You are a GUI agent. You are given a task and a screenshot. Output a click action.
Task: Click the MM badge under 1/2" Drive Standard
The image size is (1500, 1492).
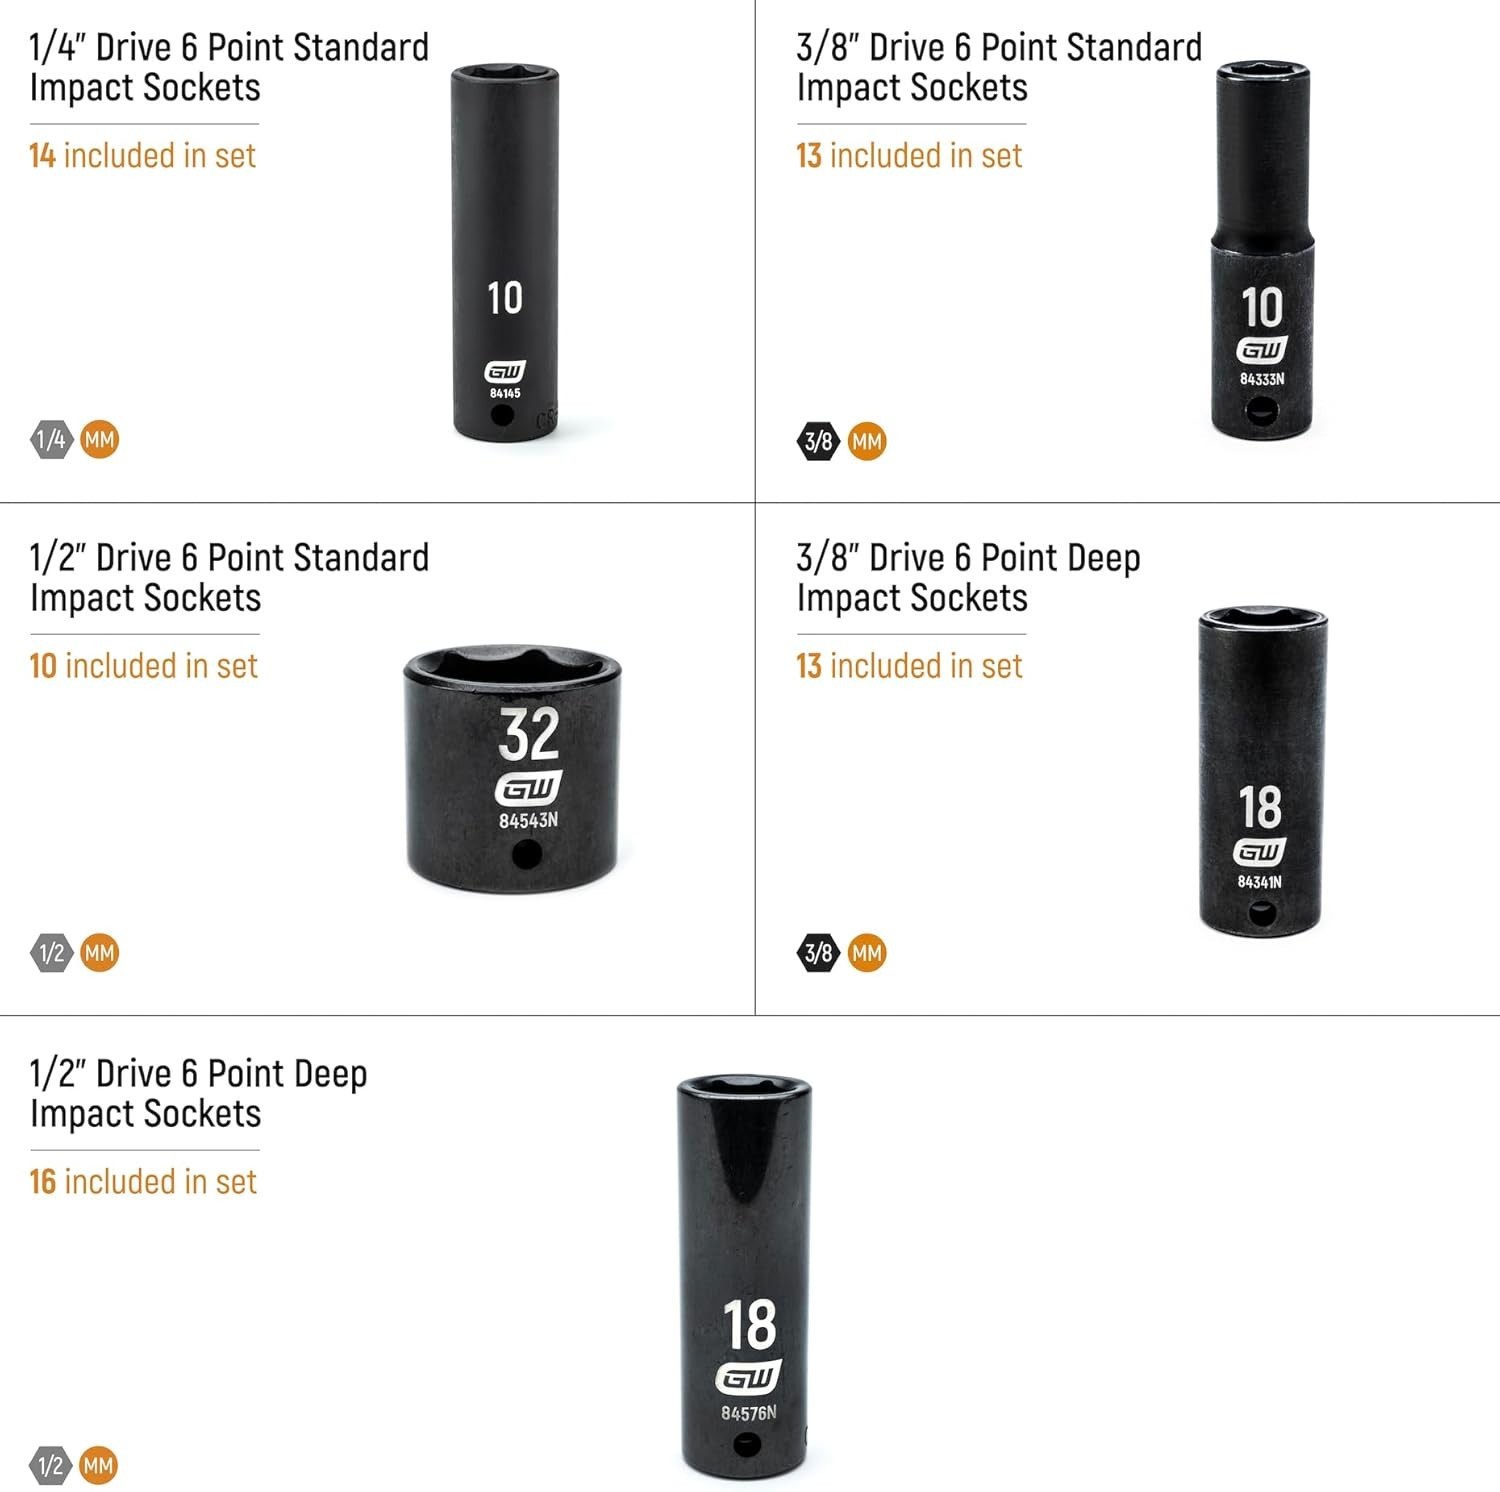pyautogui.click(x=99, y=953)
